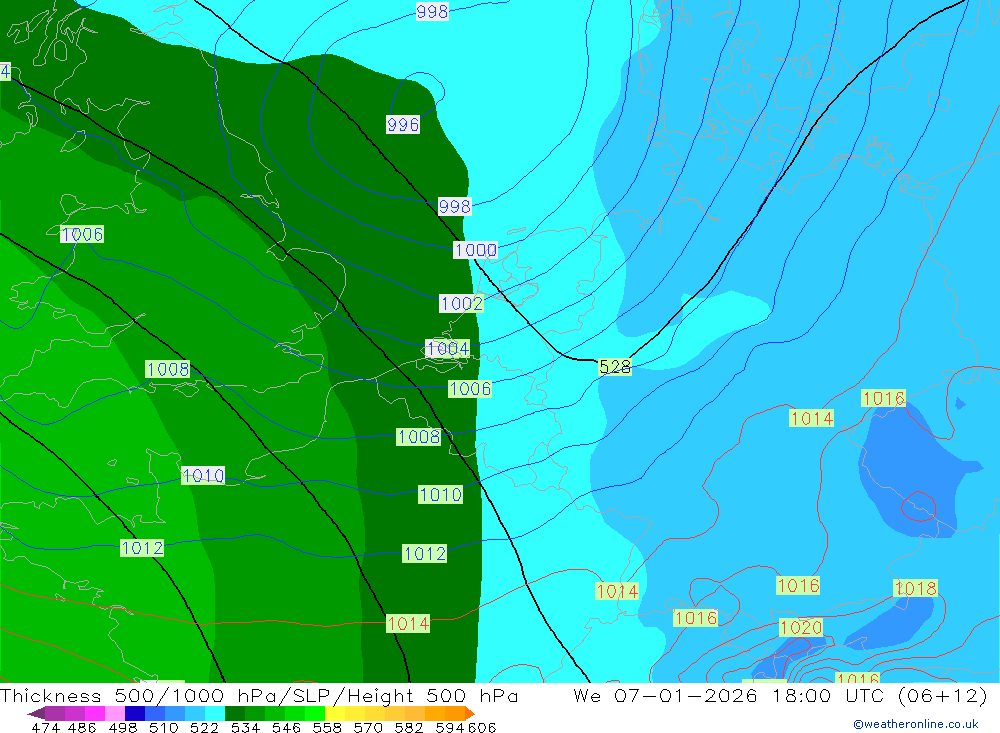Click the red 1018 isobar label
The image size is (1000, 733).
(915, 588)
